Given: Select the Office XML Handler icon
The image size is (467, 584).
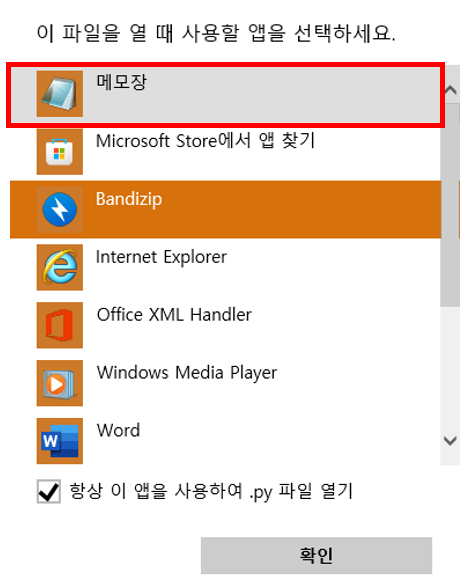Looking at the screenshot, I should 60,325.
